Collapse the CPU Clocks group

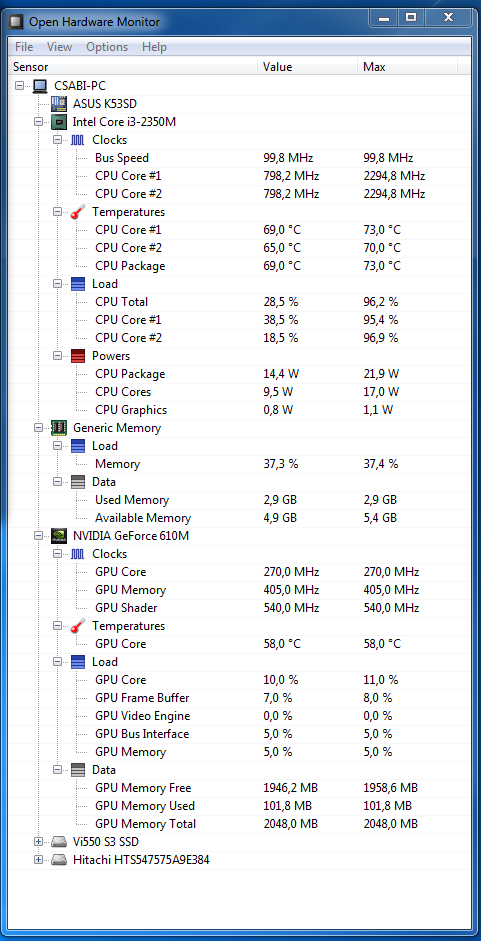coord(58,140)
